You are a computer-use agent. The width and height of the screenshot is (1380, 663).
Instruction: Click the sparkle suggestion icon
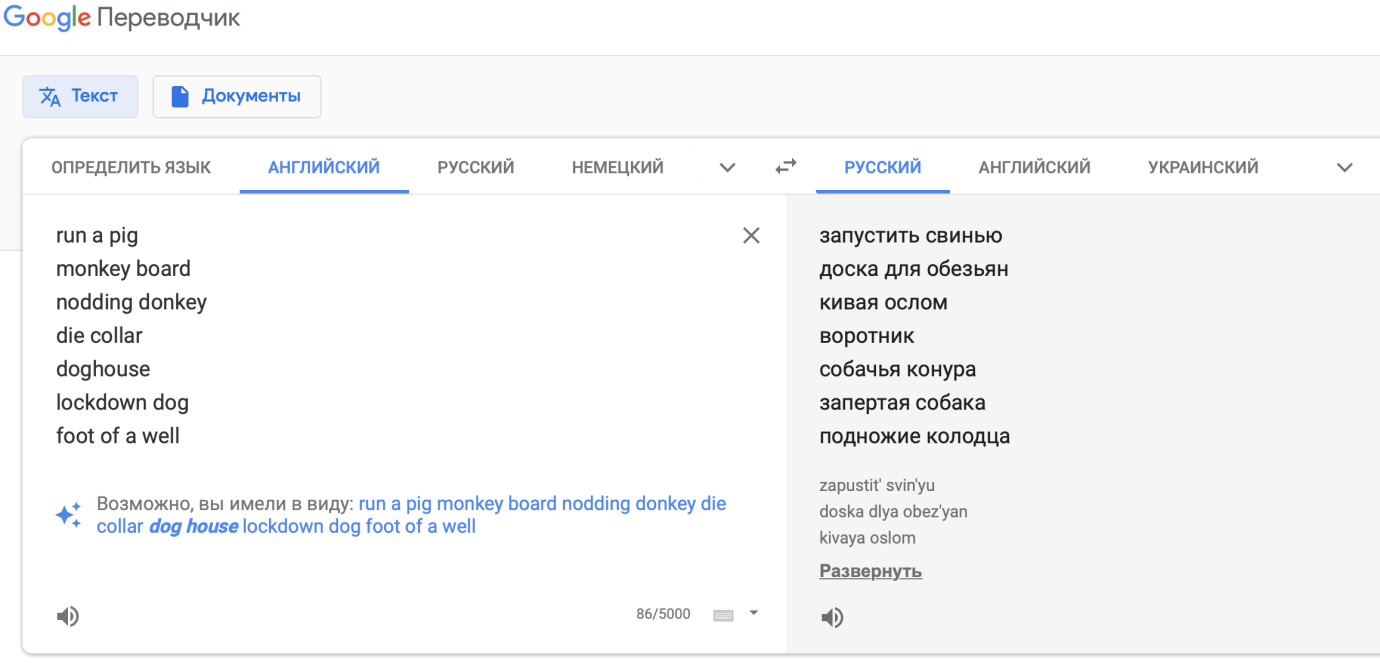pos(68,515)
